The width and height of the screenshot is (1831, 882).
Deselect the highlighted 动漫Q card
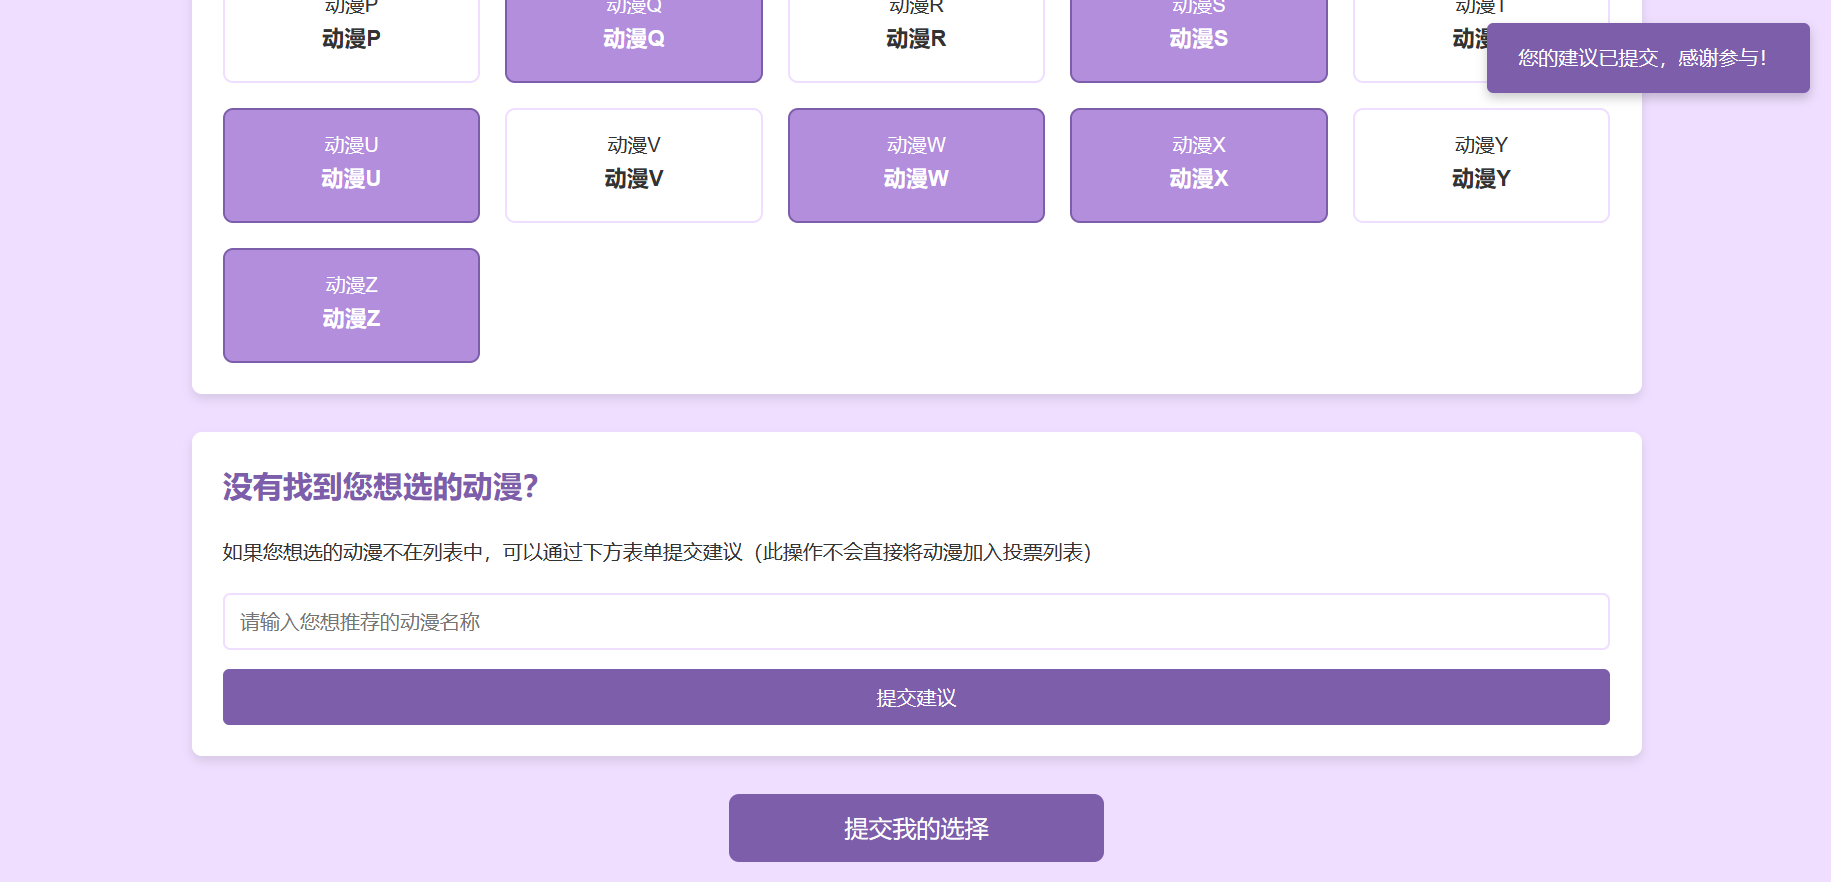(633, 40)
